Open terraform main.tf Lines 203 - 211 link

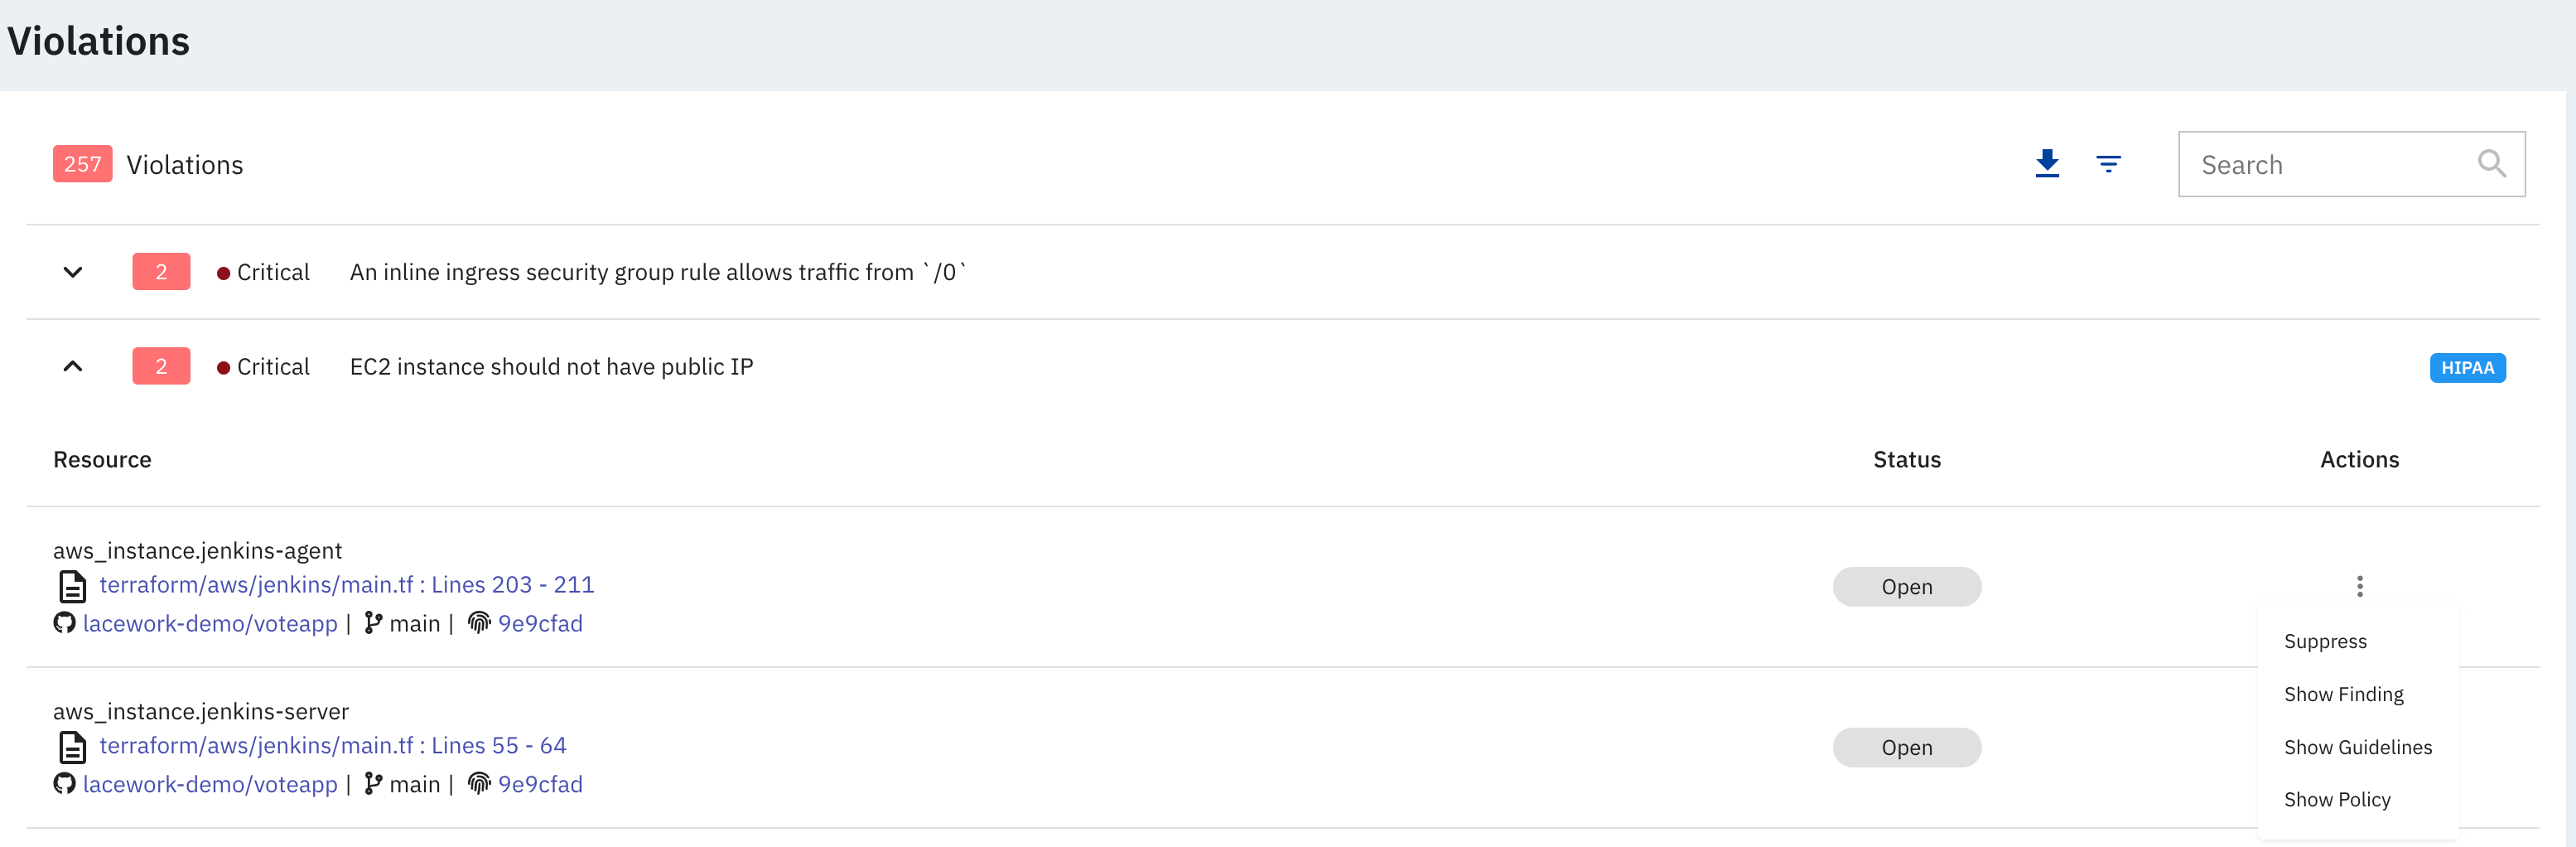[346, 585]
